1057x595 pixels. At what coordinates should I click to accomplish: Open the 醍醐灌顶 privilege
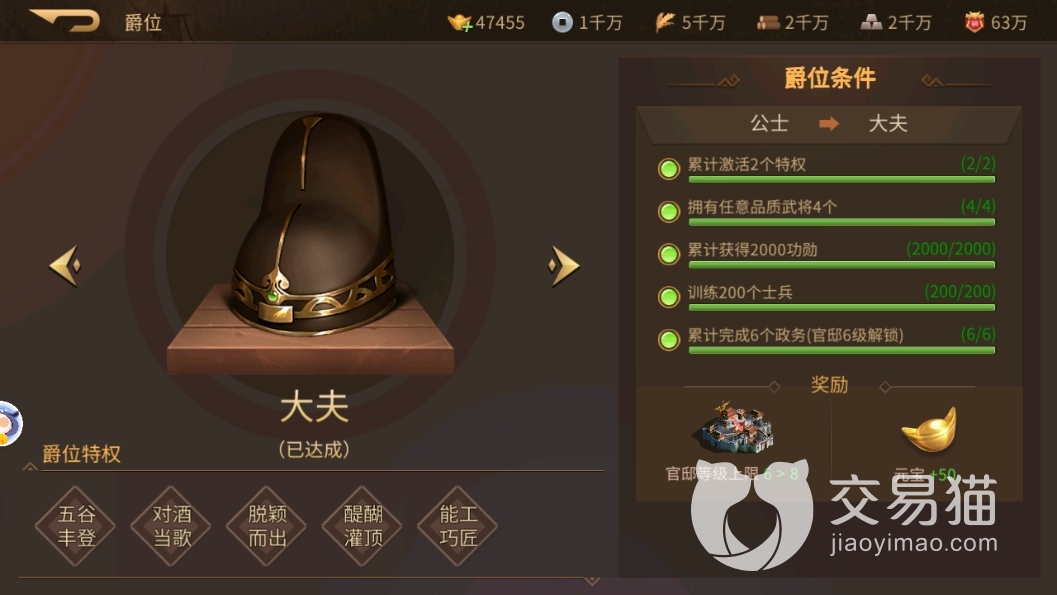coord(363,526)
